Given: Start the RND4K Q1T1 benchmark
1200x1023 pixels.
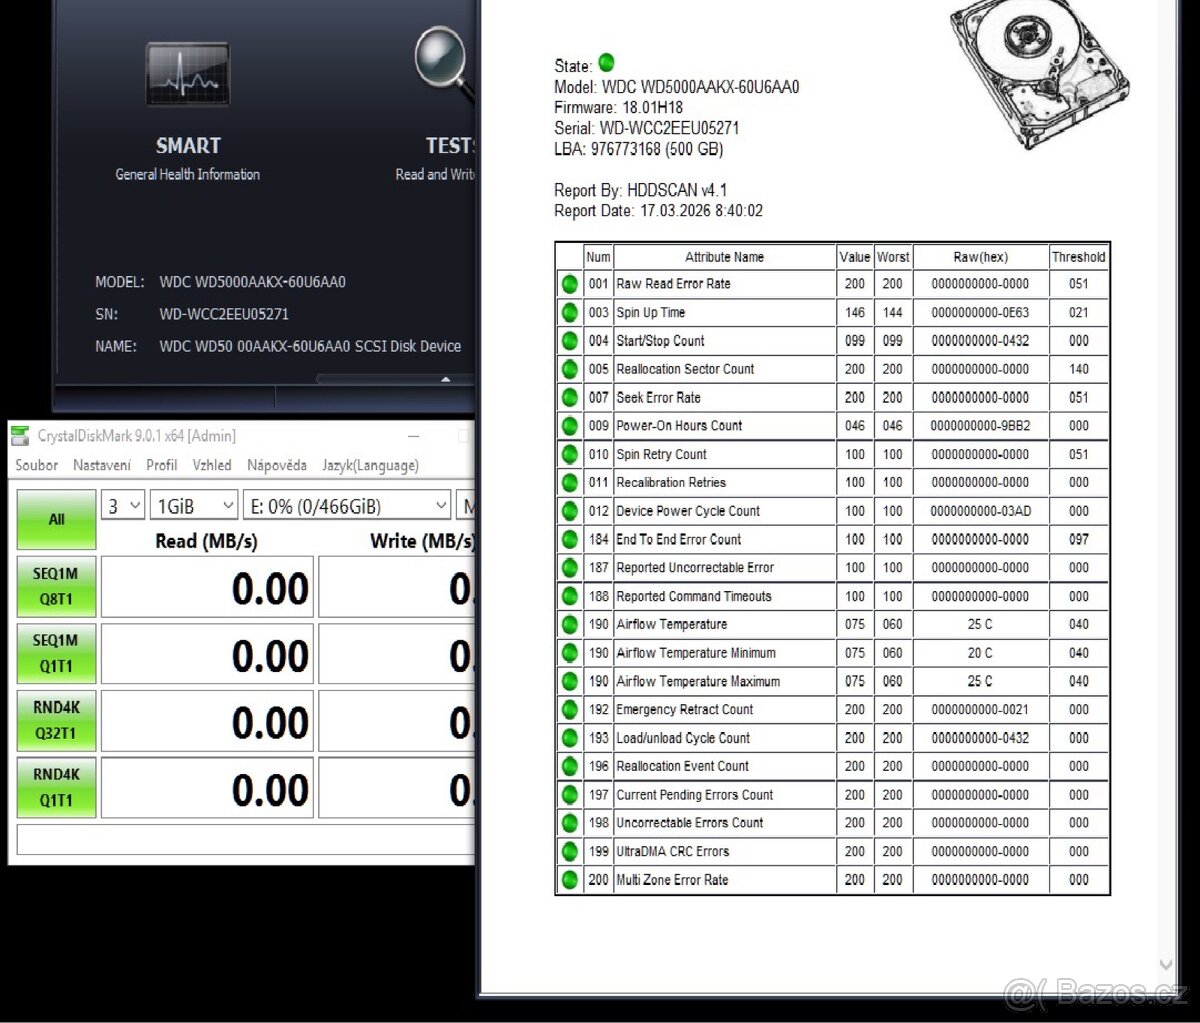Looking at the screenshot, I should 56,787.
